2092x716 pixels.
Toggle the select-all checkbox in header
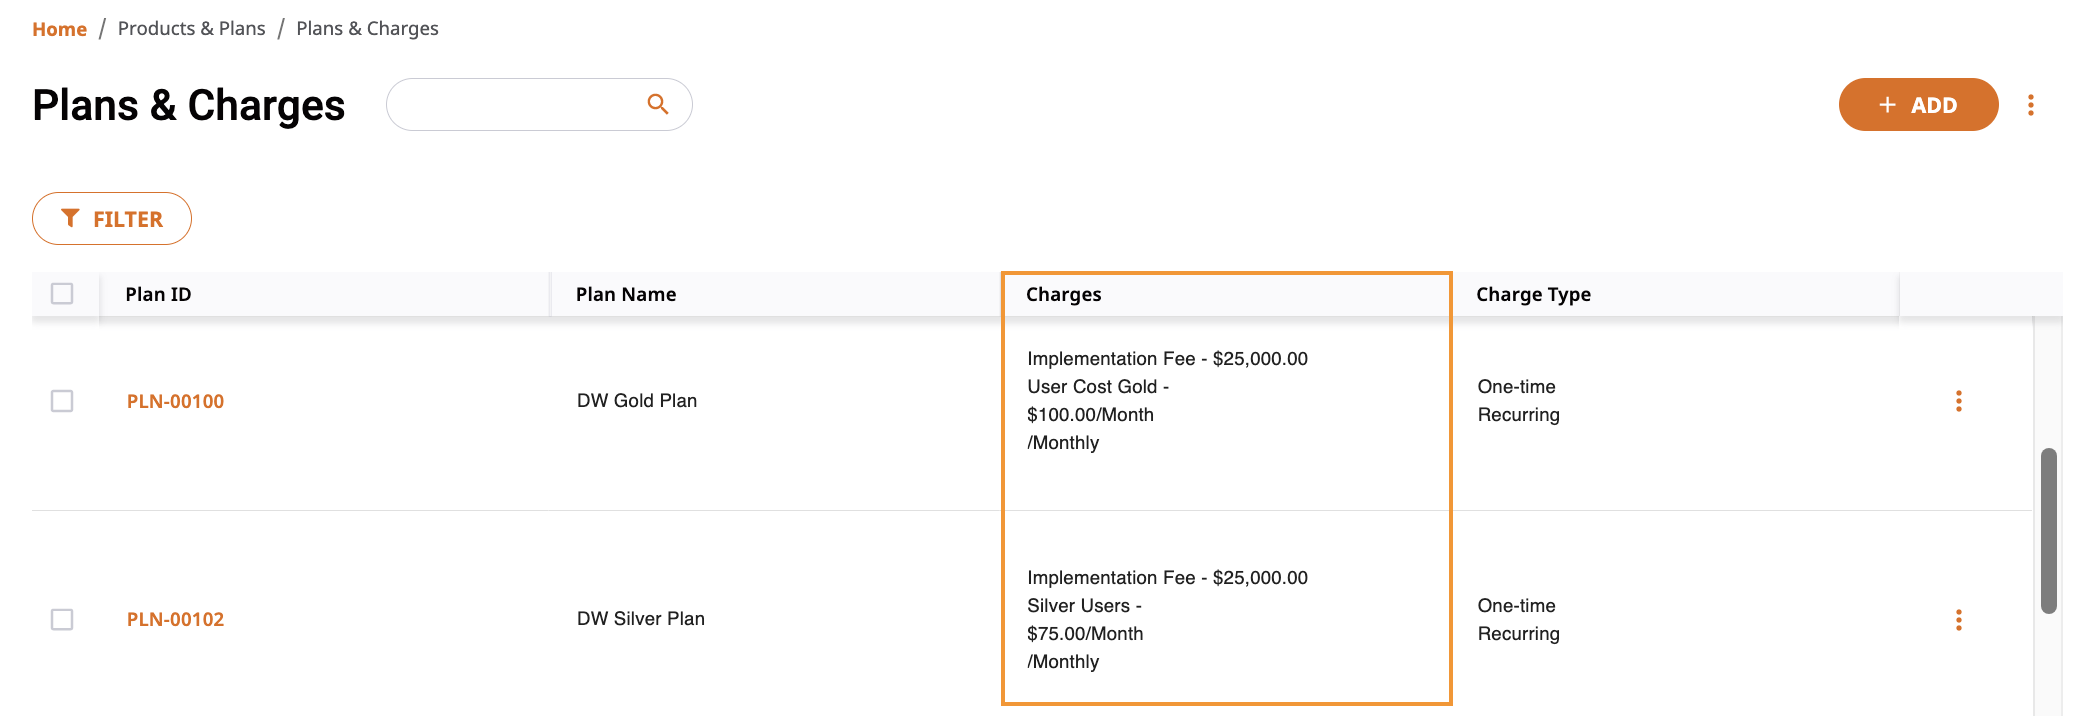pyautogui.click(x=62, y=293)
